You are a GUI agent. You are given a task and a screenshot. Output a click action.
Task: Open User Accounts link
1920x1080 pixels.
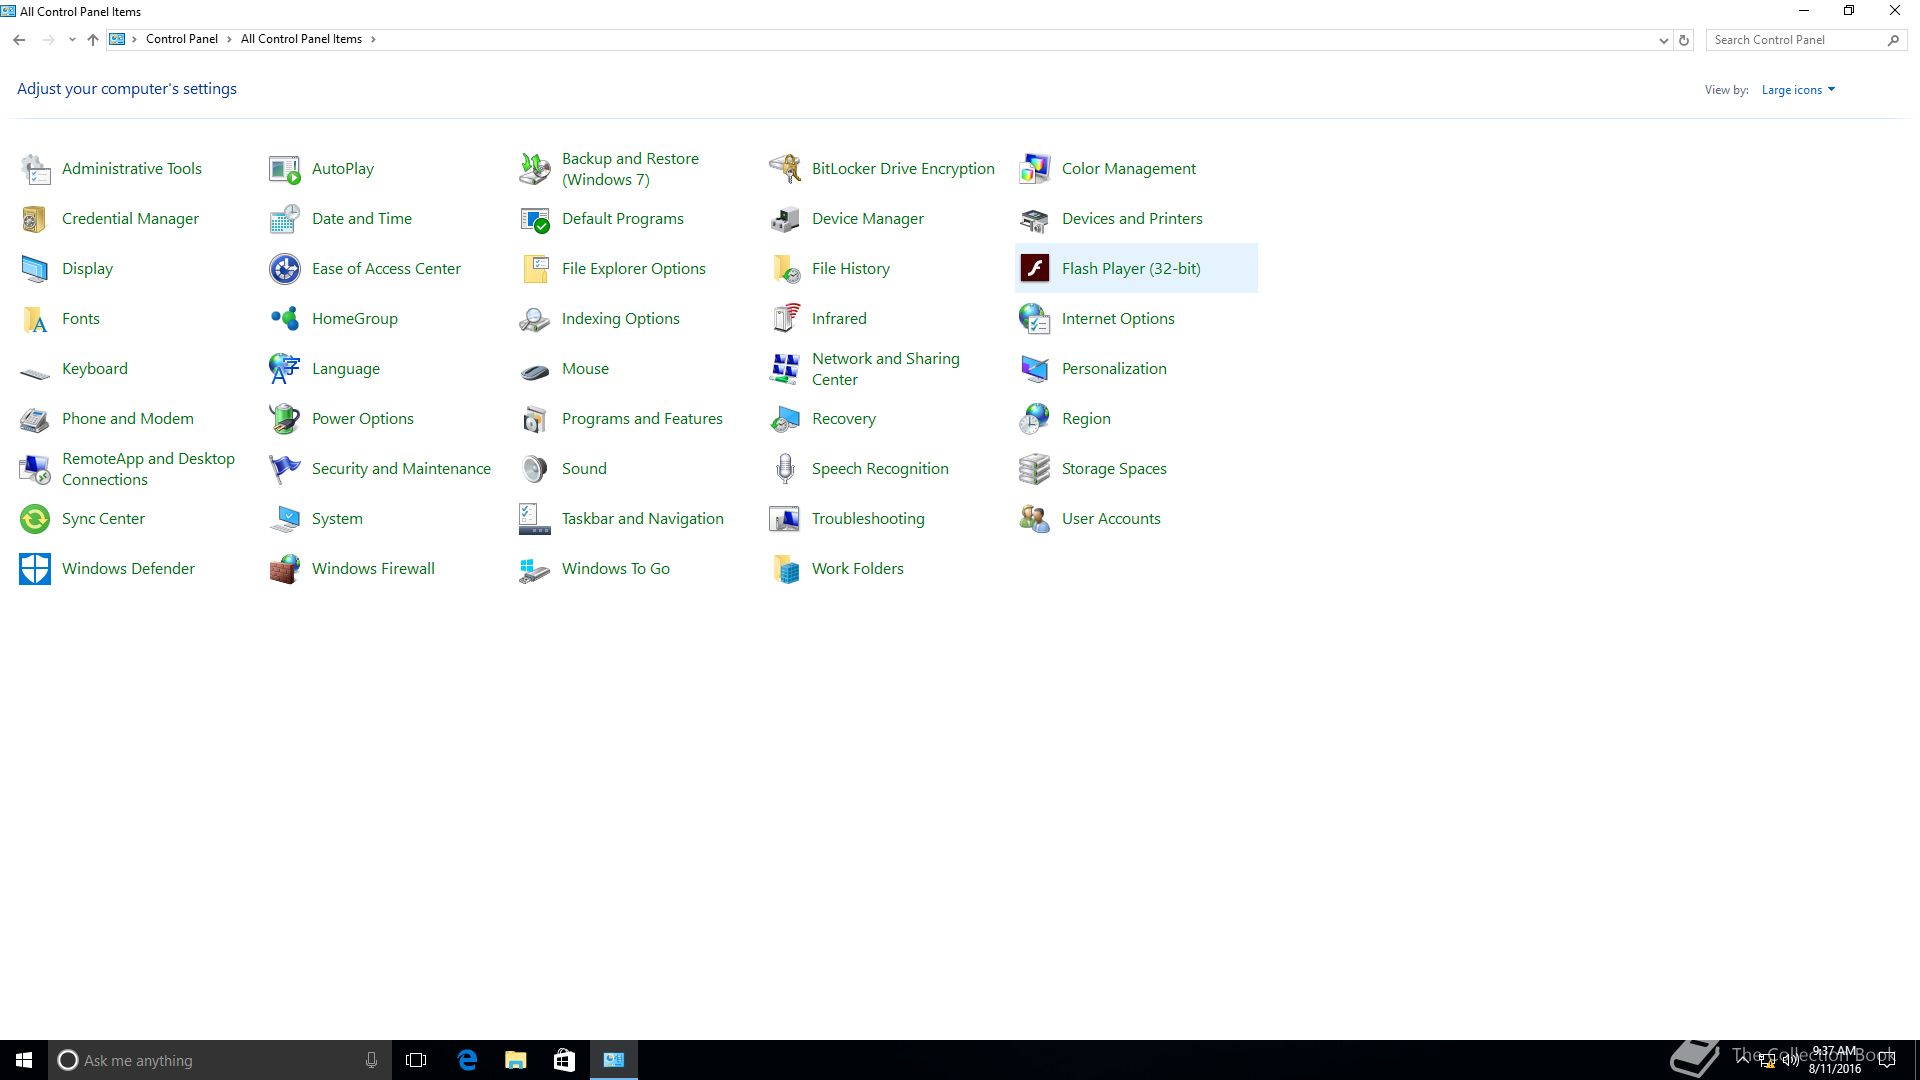[x=1111, y=519]
